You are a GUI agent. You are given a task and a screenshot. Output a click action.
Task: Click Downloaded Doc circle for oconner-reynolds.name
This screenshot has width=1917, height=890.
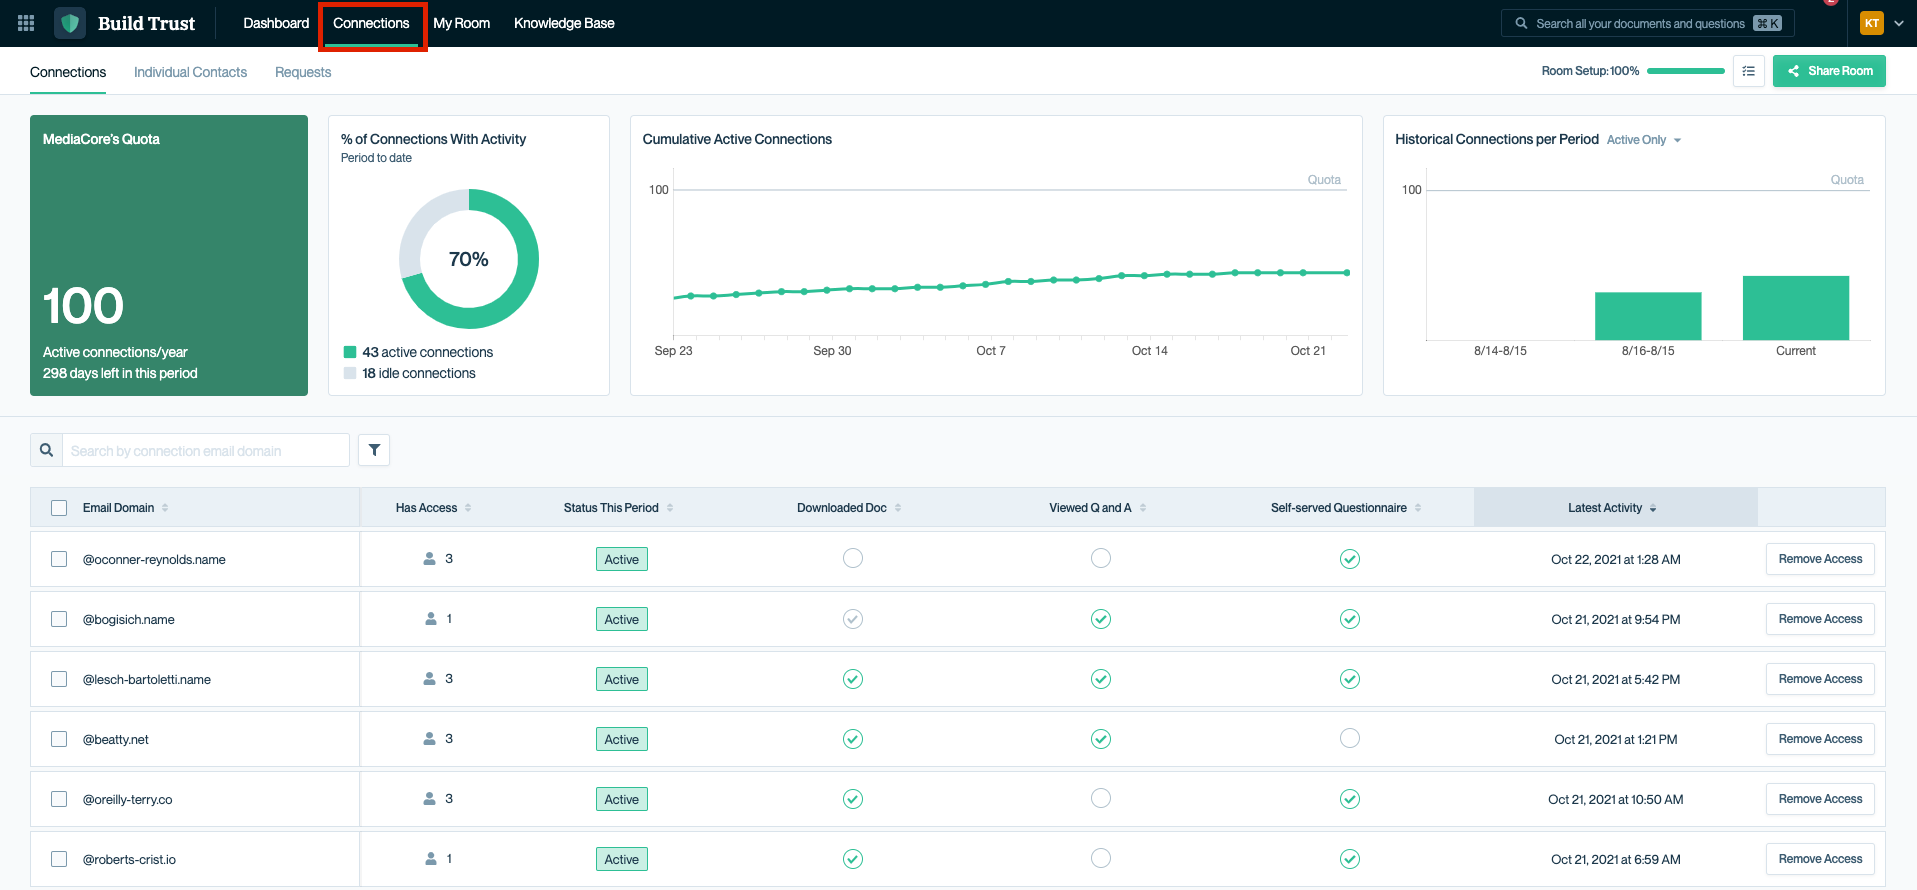point(852,559)
